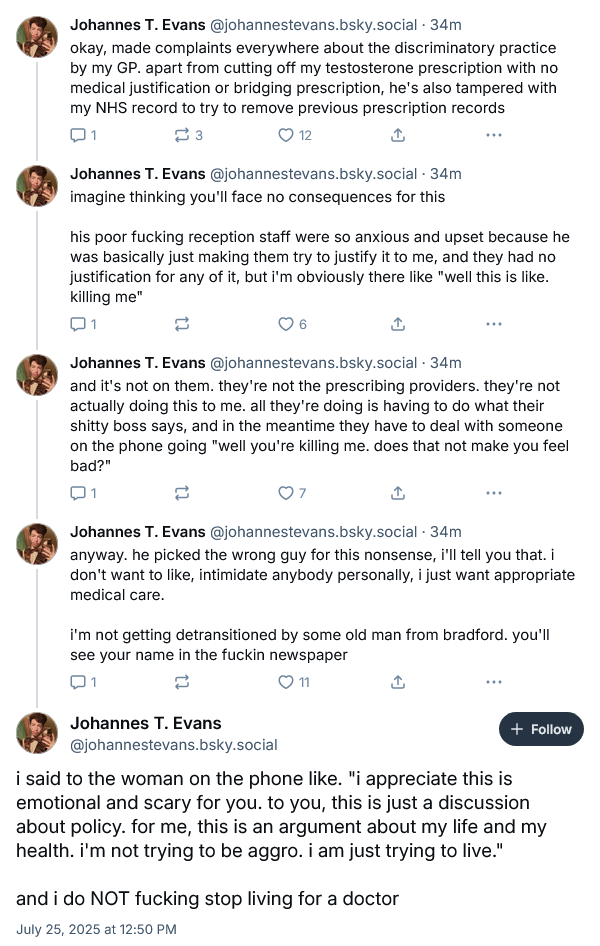Click the avatar on the first thread post
The image size is (600, 946).
37,36
